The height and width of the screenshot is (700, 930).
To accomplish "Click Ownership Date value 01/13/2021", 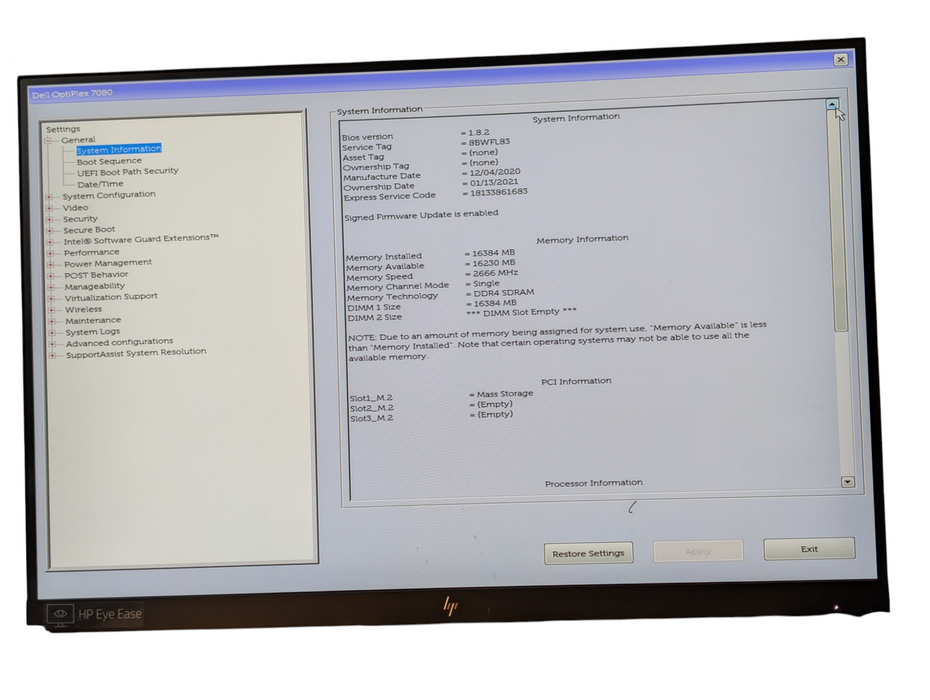I will [x=493, y=182].
